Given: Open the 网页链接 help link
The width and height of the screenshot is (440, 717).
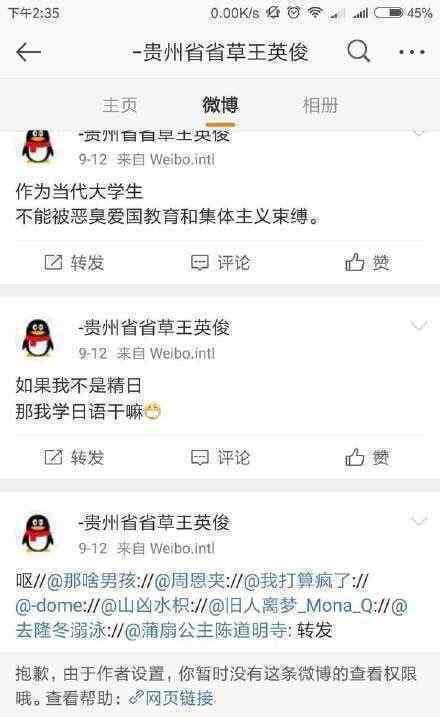Looking at the screenshot, I should click(172, 698).
